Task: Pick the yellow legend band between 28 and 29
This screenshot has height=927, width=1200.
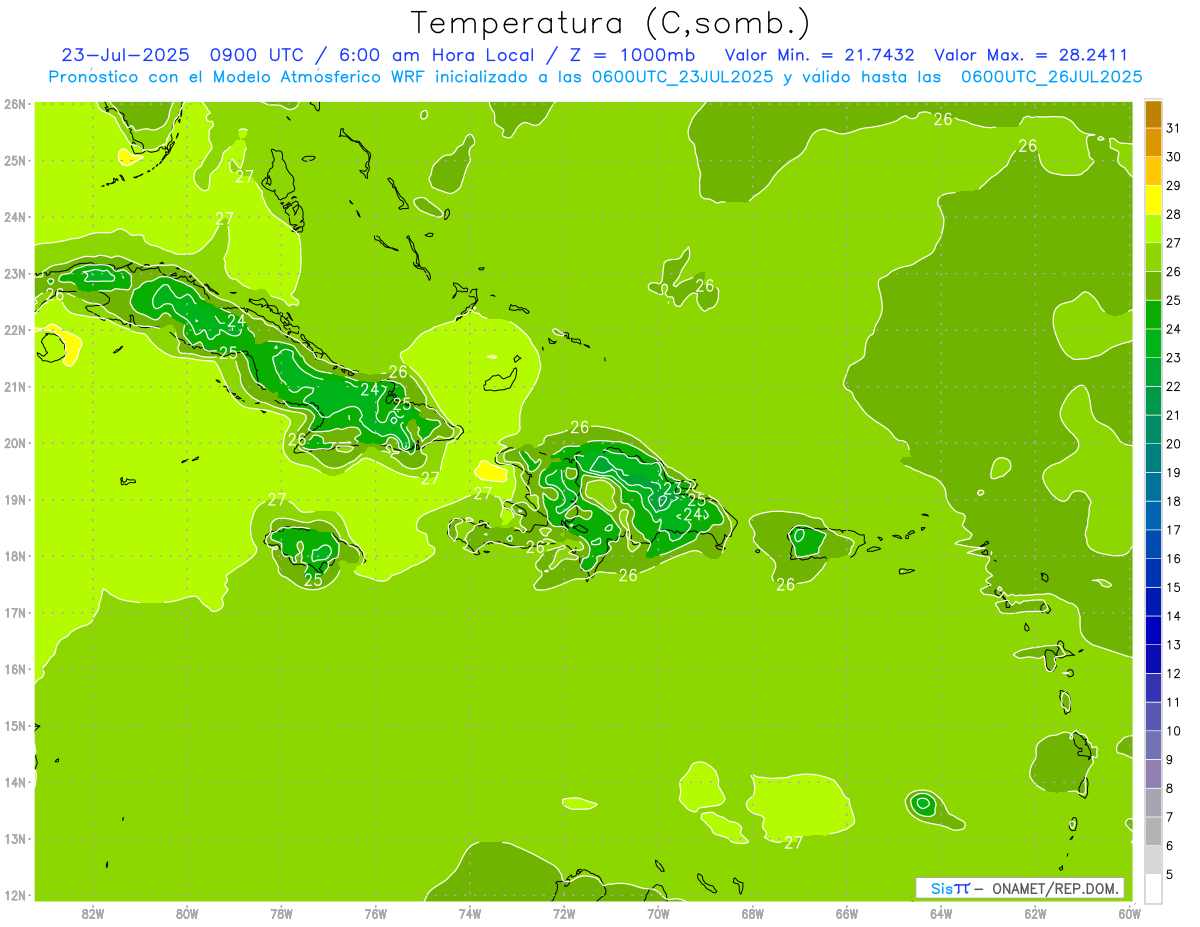Action: [1153, 200]
